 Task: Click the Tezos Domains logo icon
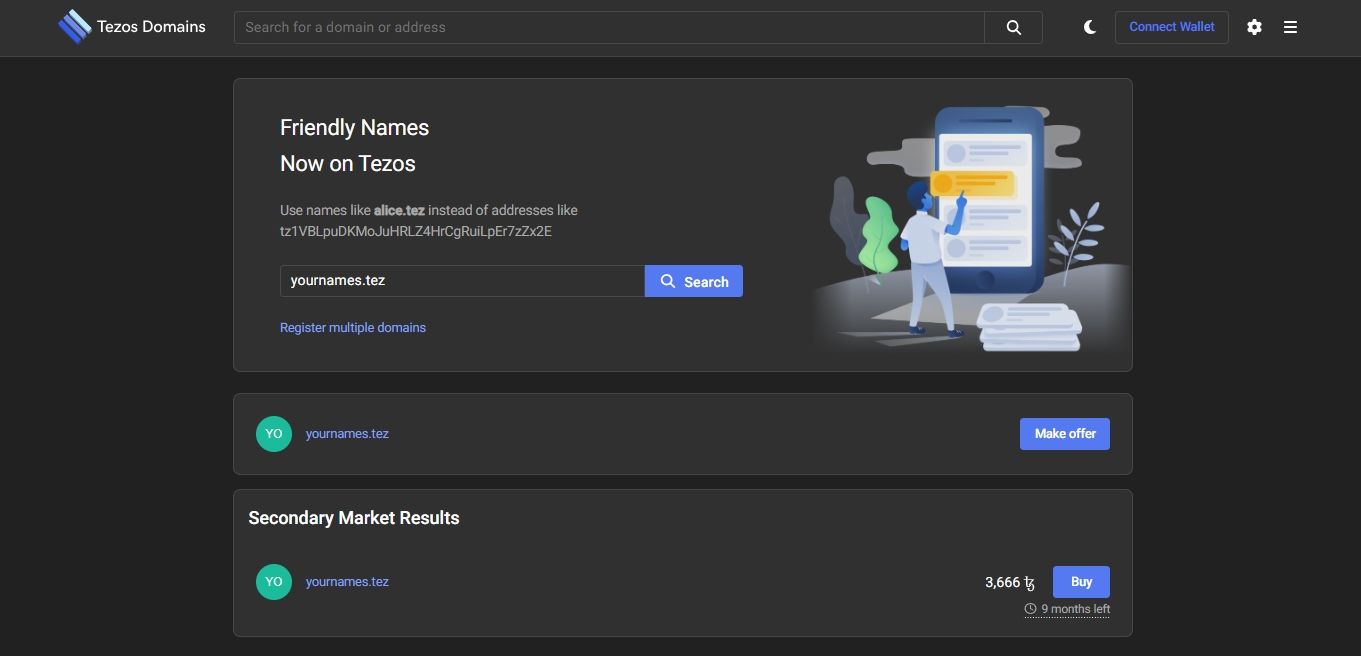tap(74, 27)
